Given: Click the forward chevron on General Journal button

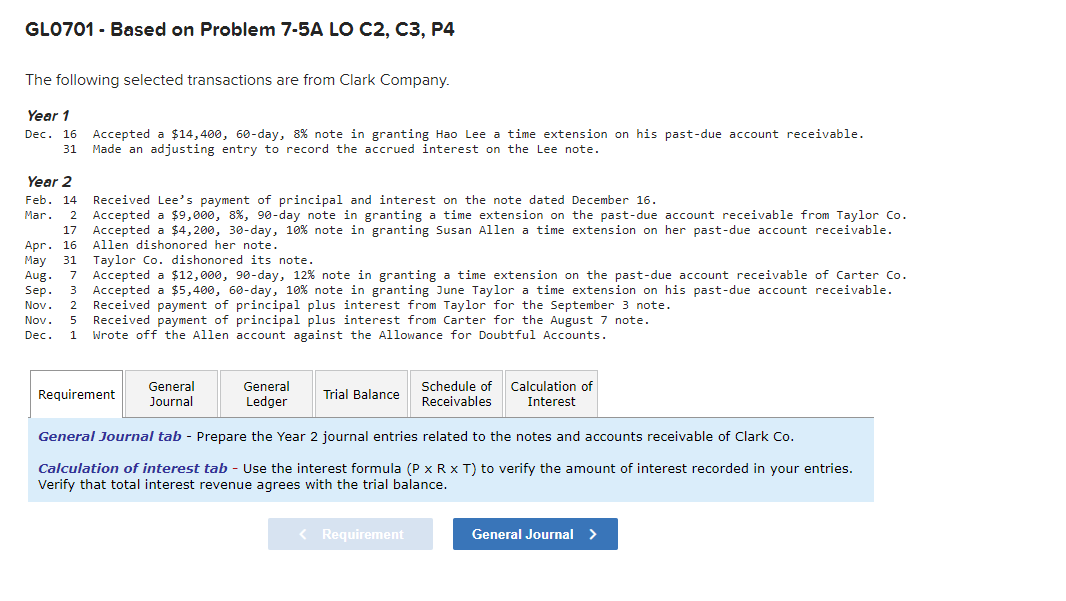Looking at the screenshot, I should 593,533.
